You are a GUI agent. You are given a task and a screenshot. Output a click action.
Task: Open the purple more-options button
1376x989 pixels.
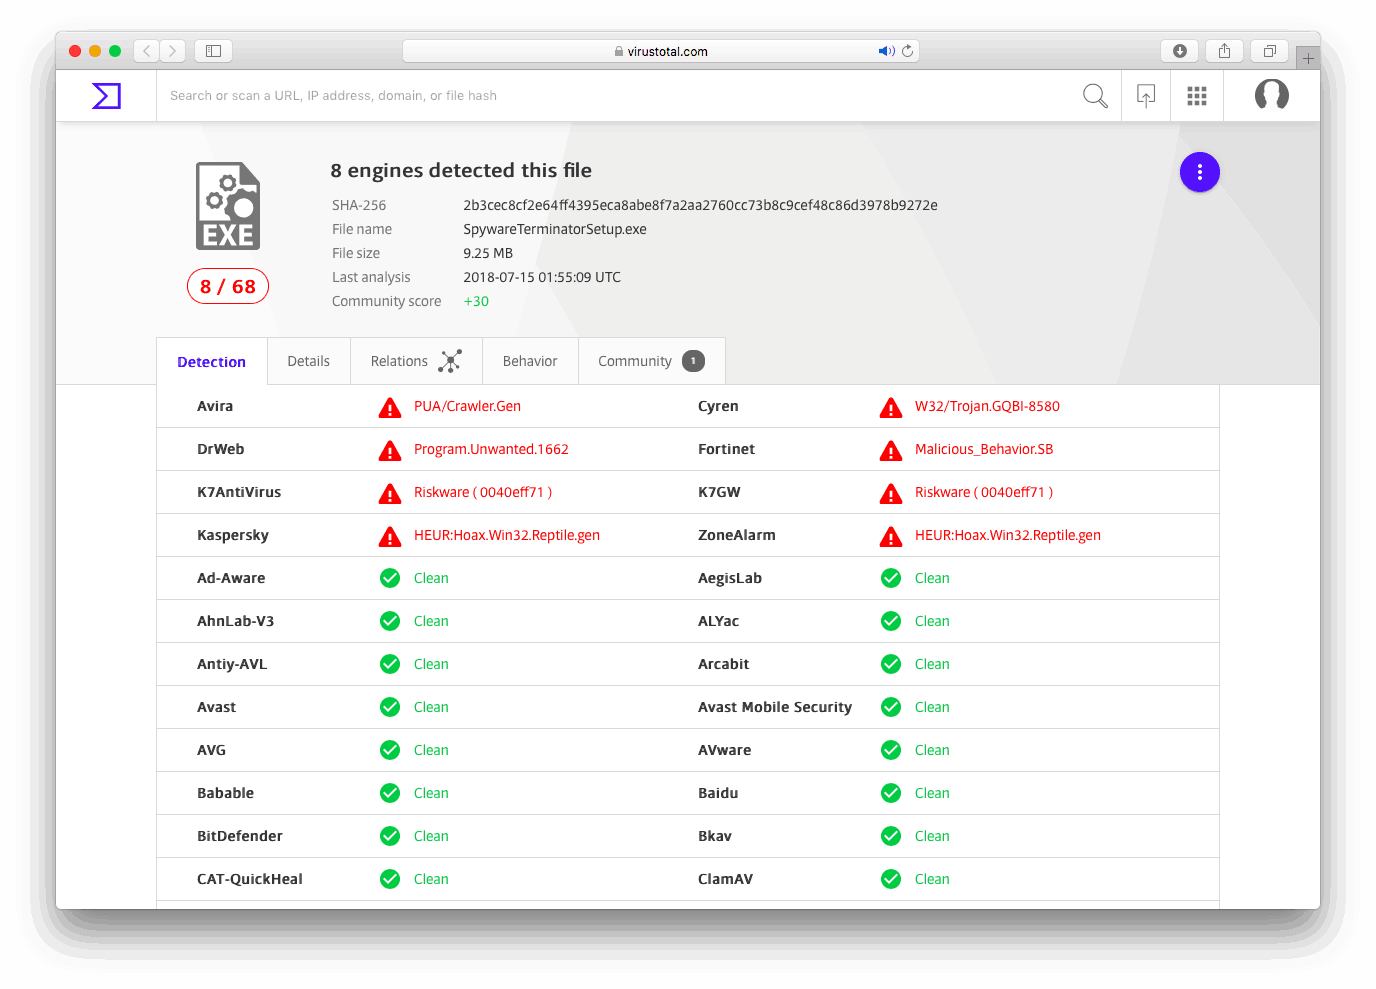tap(1200, 172)
